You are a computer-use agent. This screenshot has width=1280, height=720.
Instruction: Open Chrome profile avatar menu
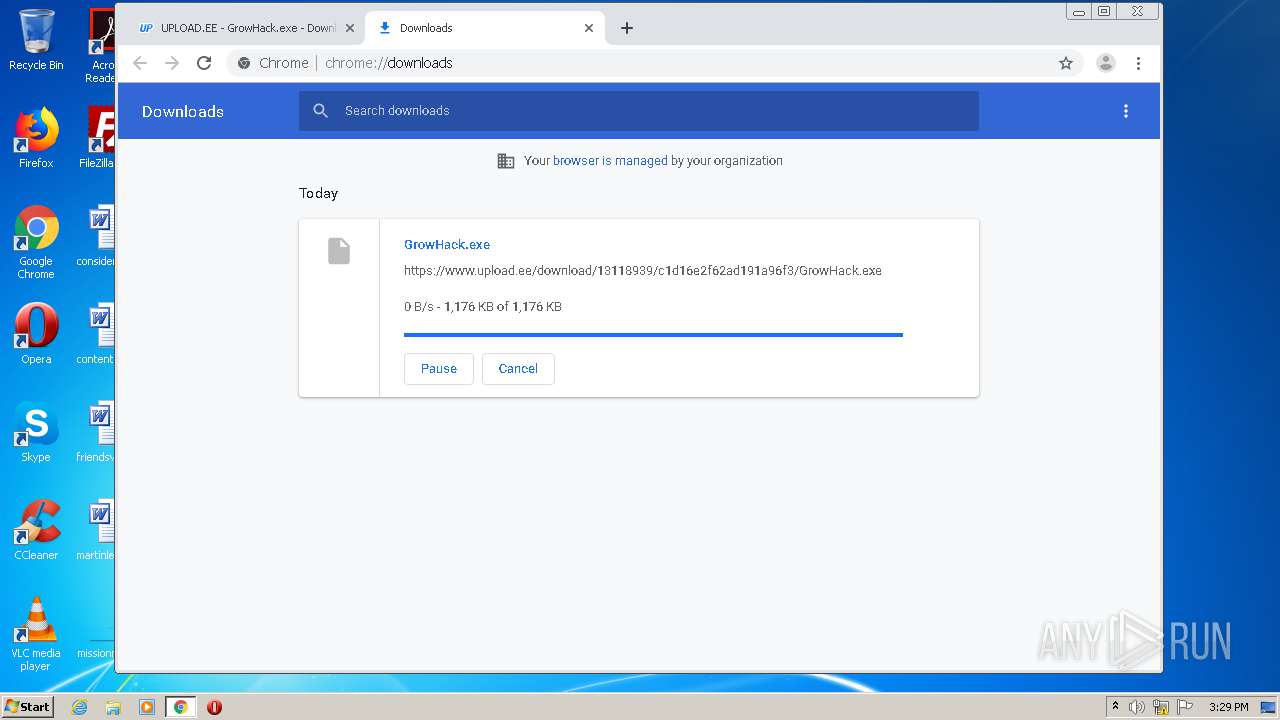pyautogui.click(x=1106, y=63)
